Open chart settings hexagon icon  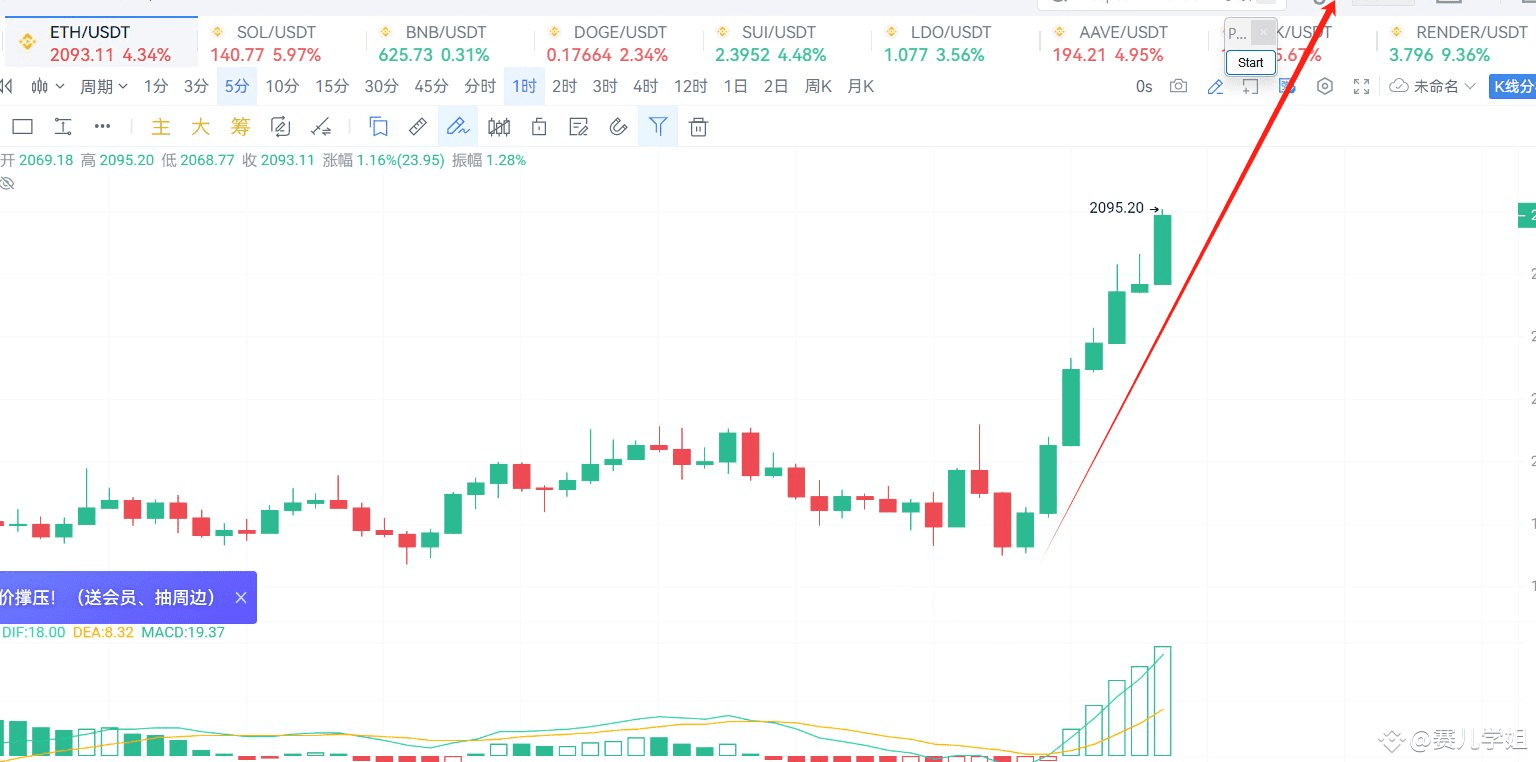pos(1325,87)
